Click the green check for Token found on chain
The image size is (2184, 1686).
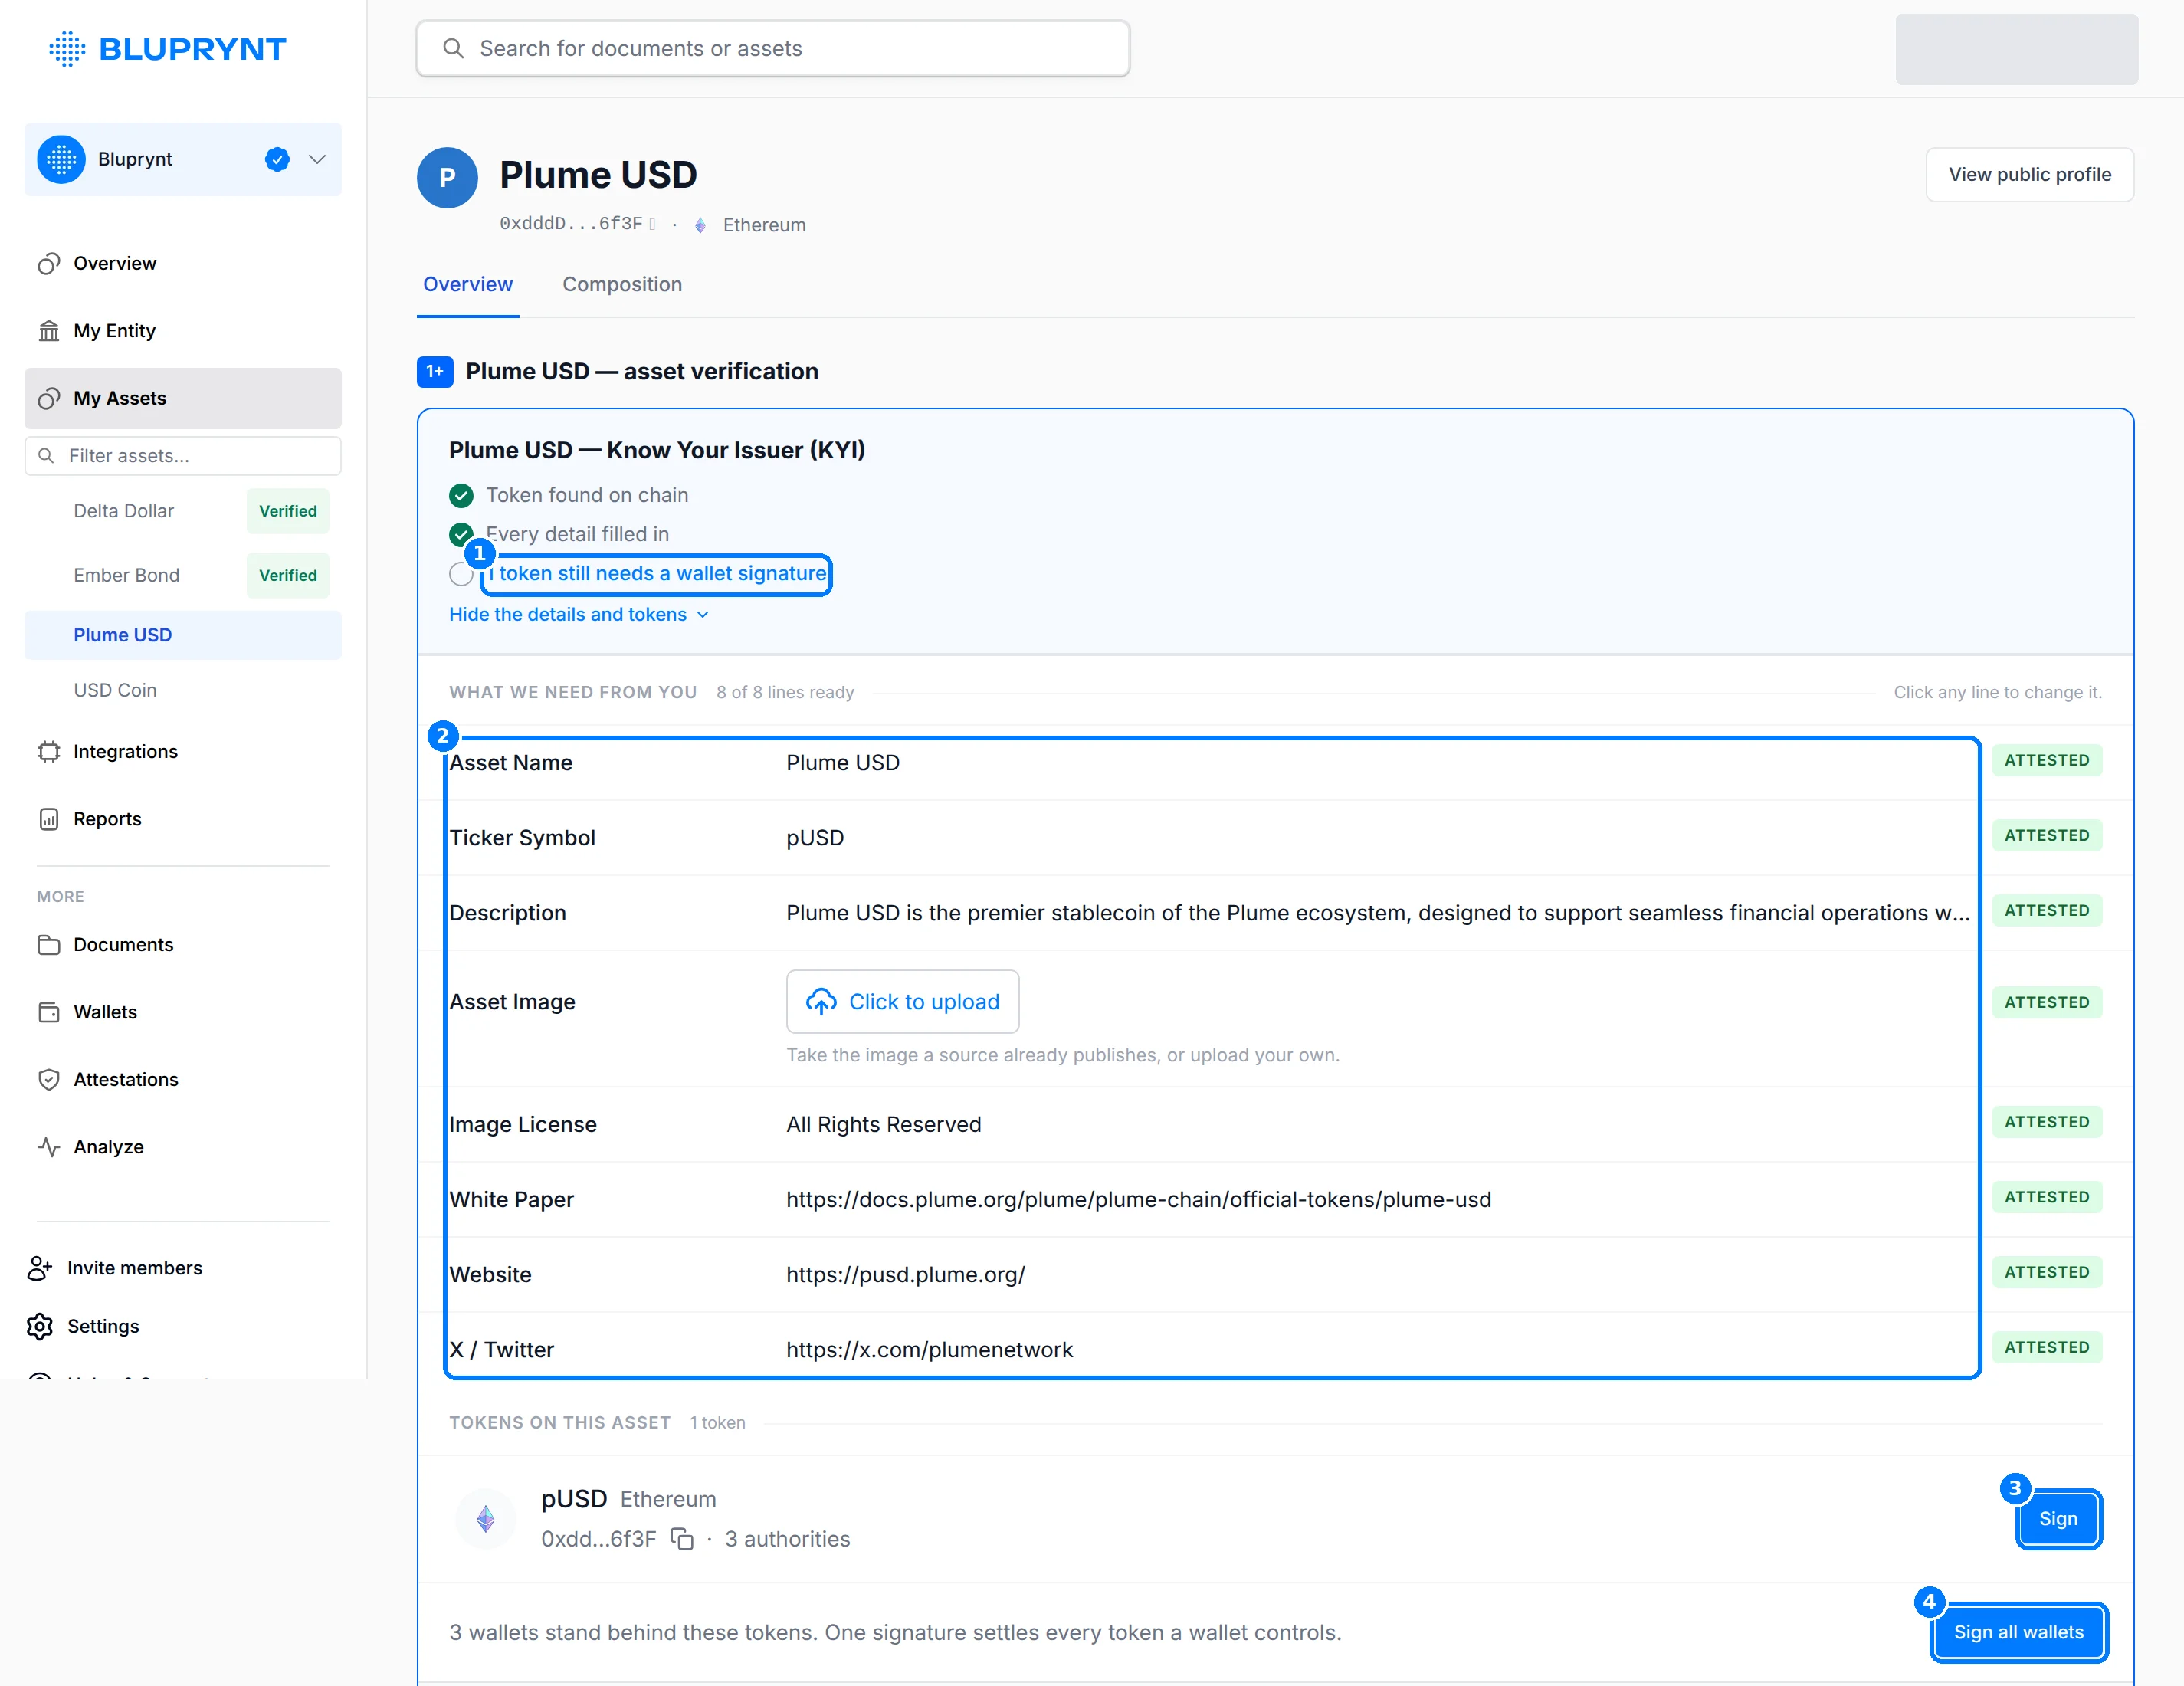461,495
